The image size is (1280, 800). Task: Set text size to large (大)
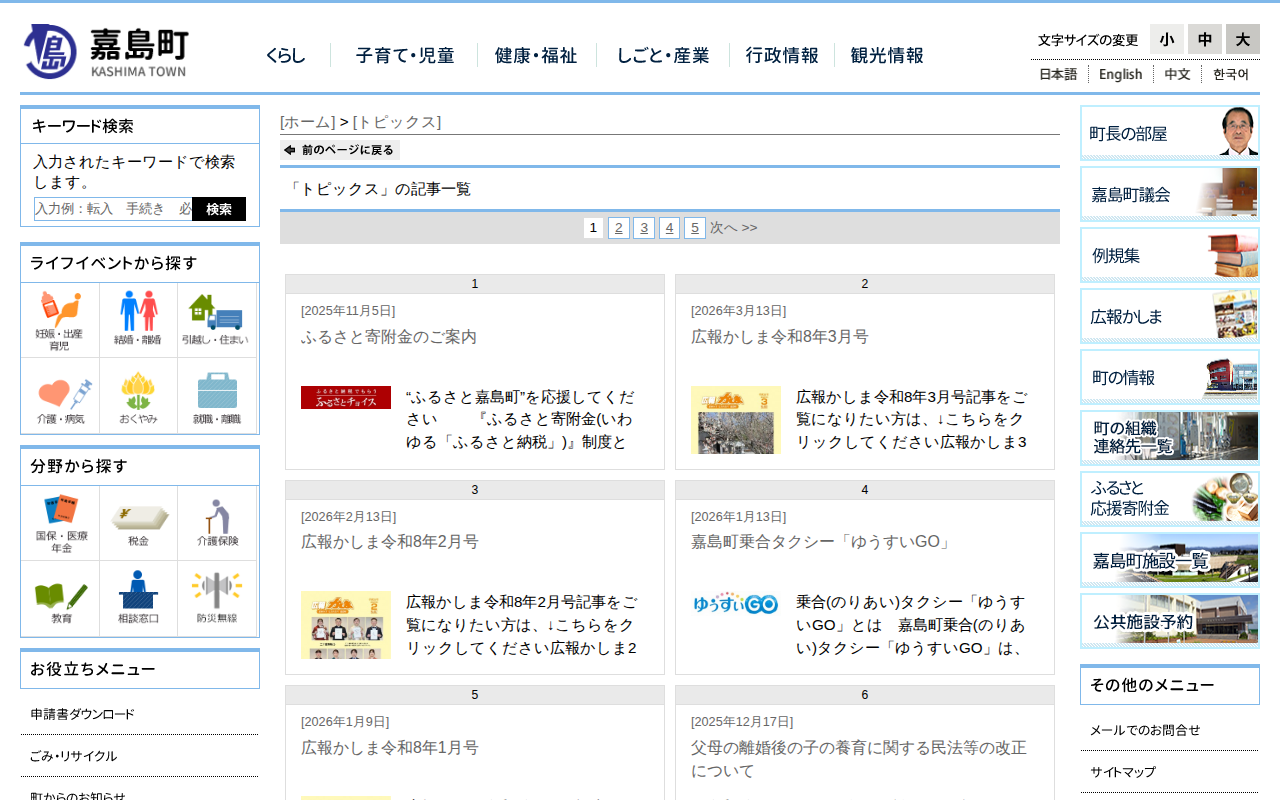click(1242, 39)
